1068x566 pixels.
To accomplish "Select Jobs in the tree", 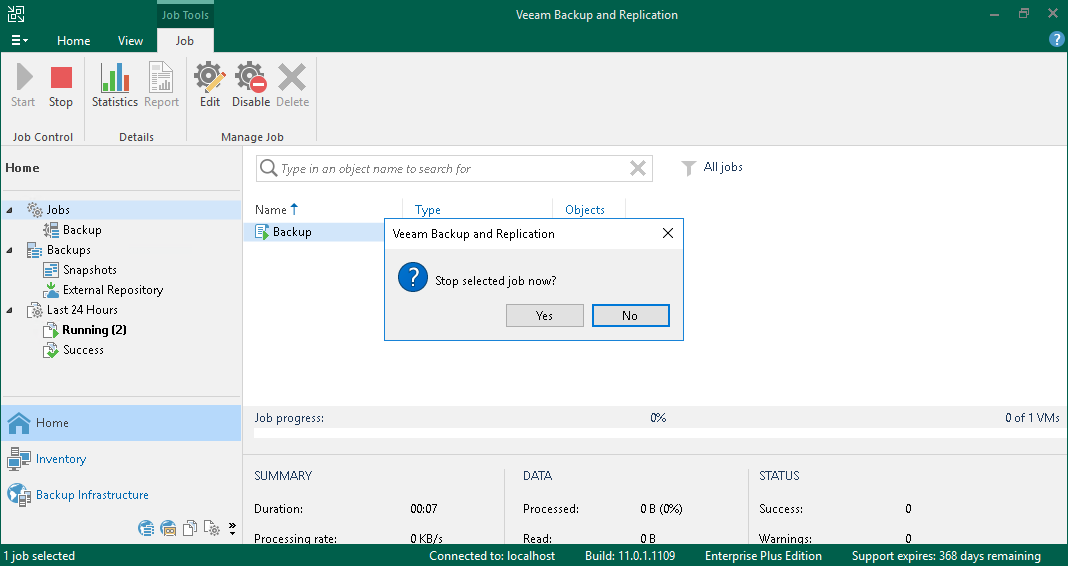I will (58, 210).
